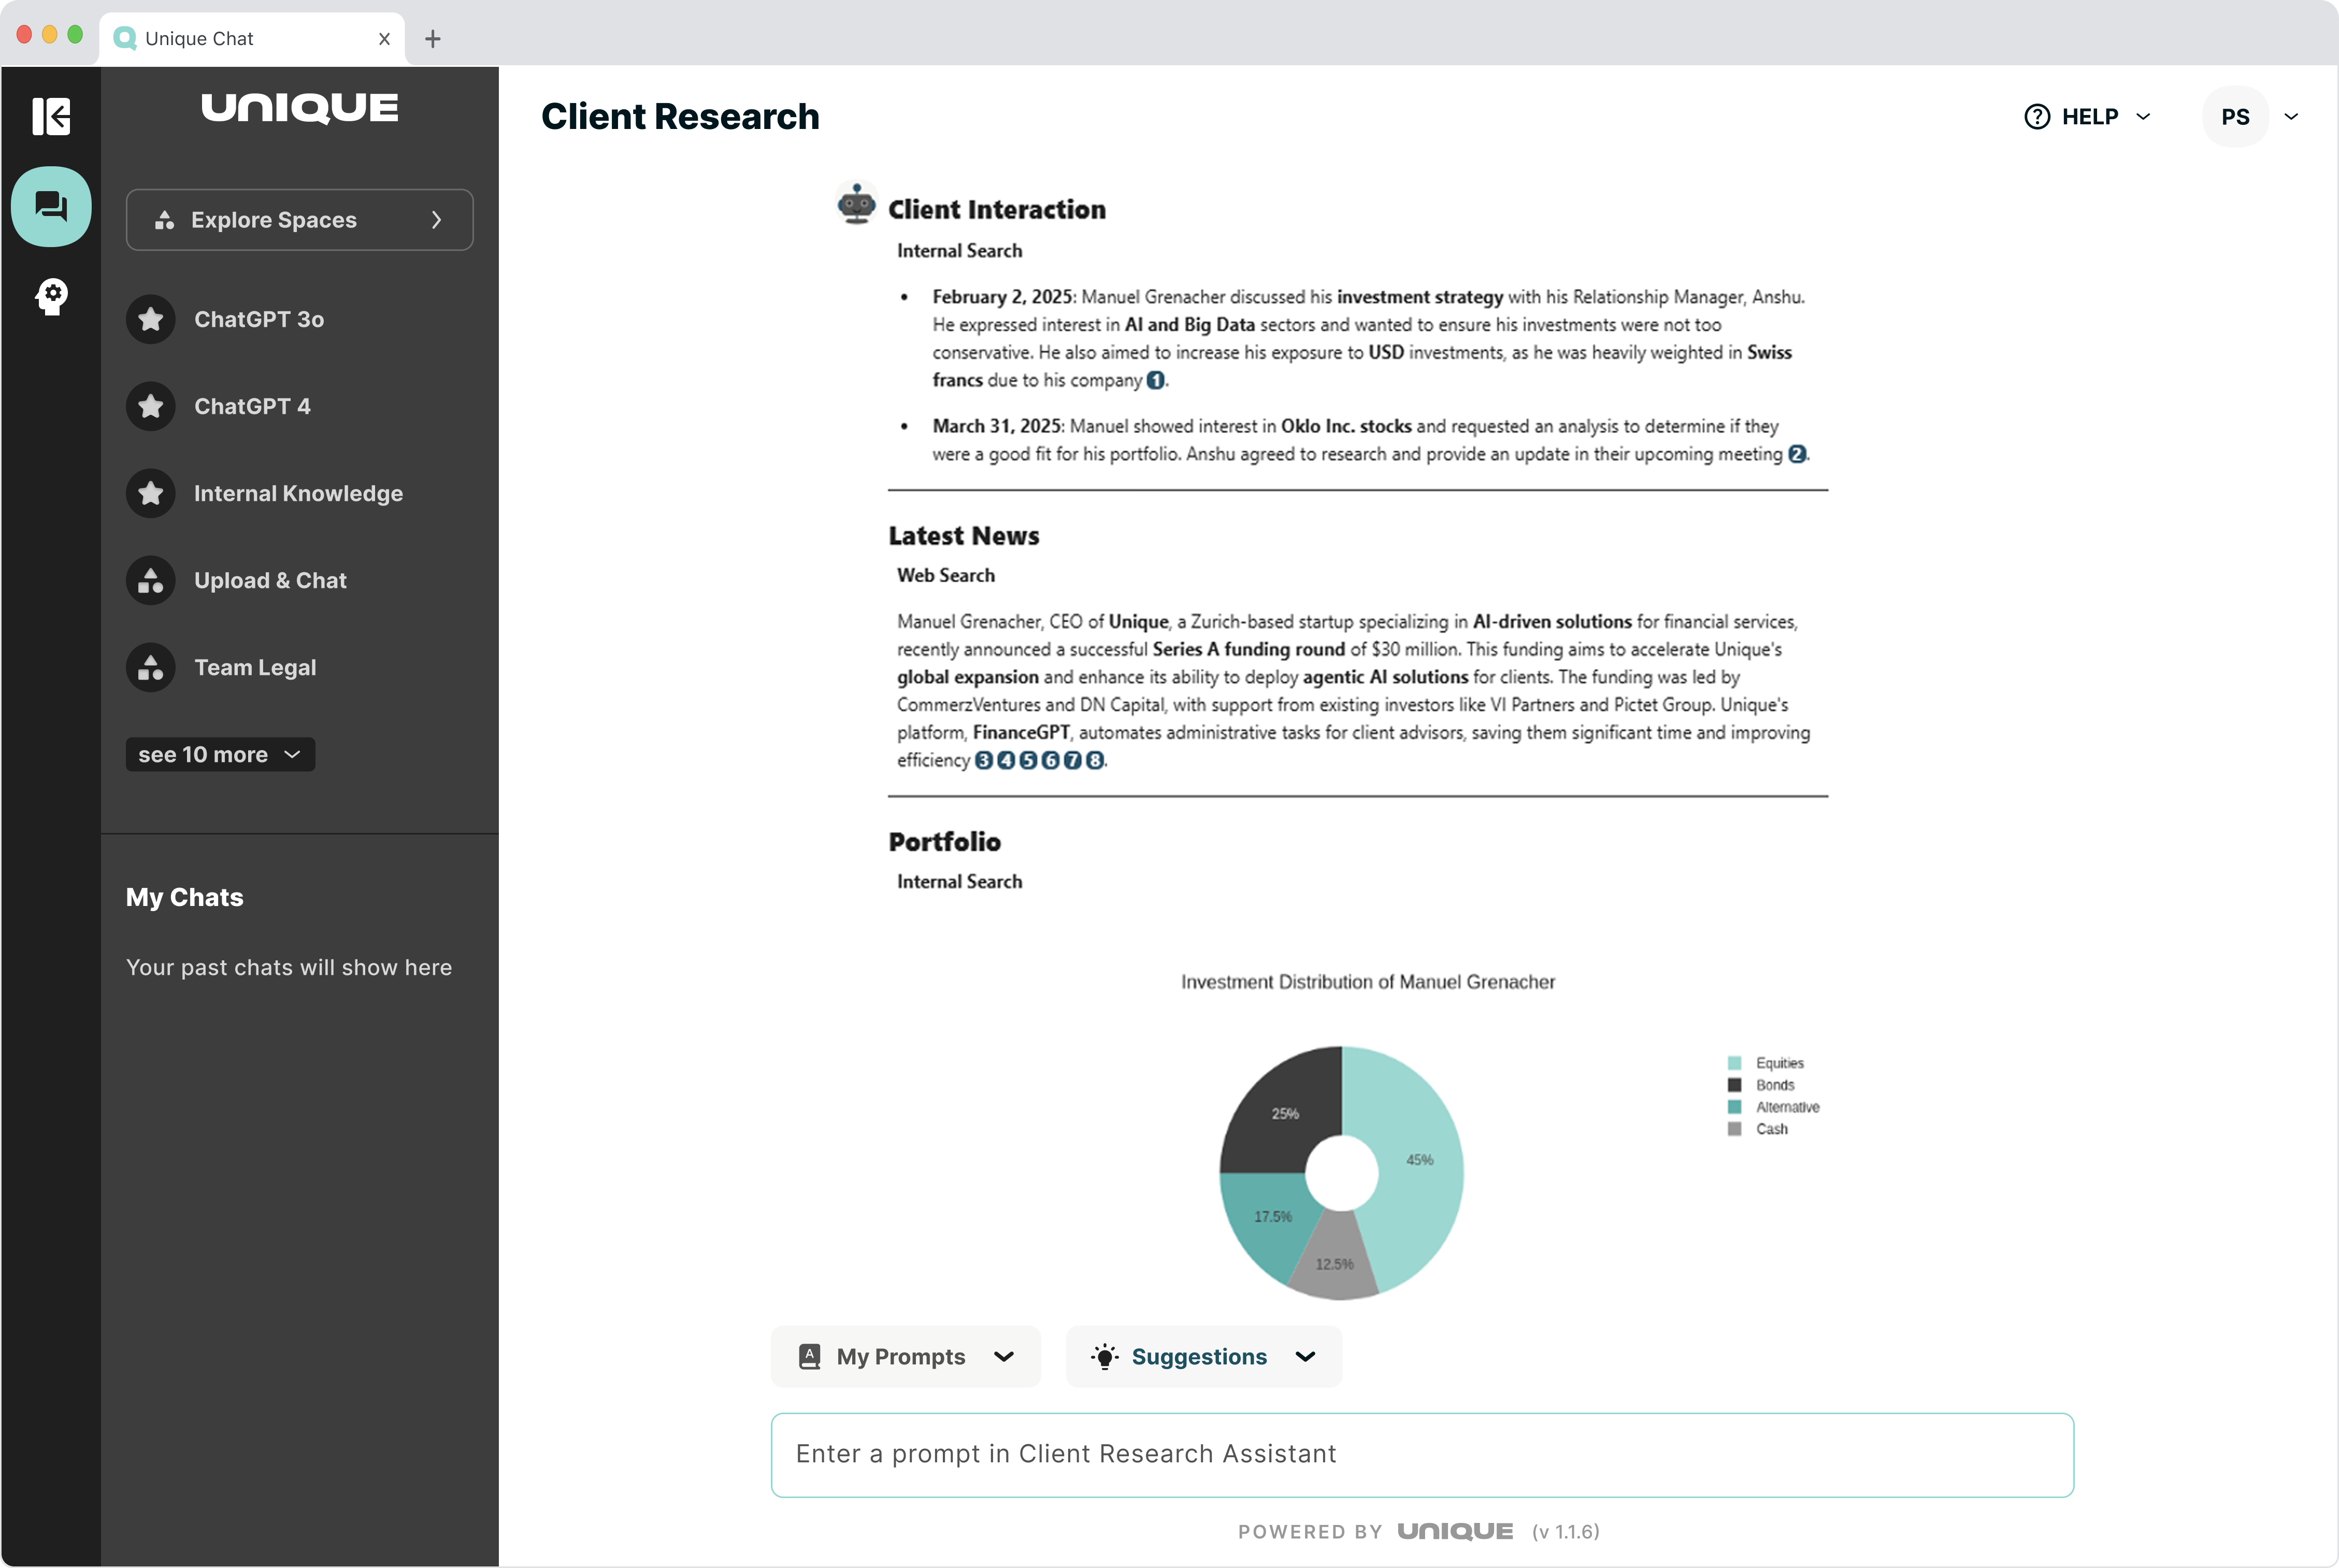Open the My Prompts dropdown chevron

1005,1356
